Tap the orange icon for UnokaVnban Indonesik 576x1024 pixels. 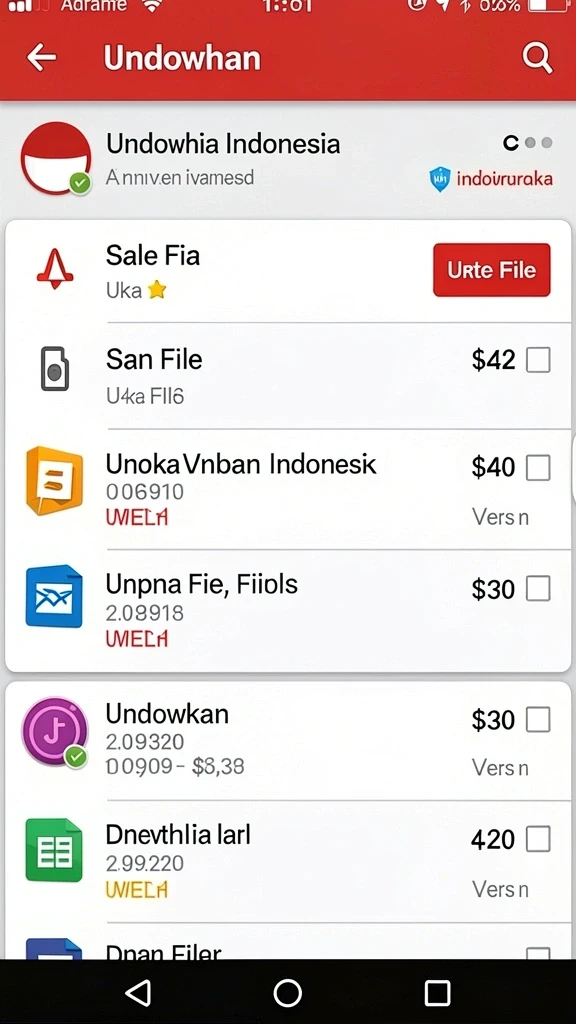[55, 481]
